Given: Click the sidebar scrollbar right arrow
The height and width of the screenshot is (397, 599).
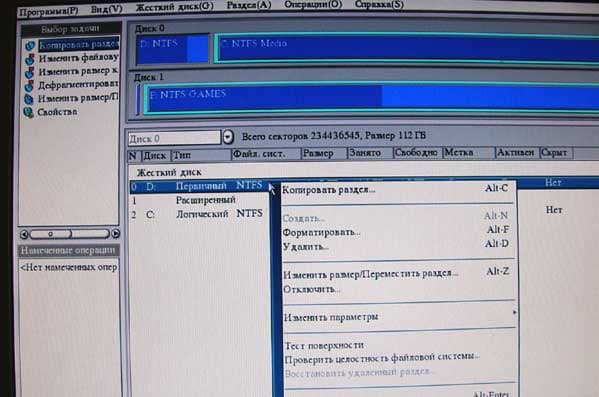Looking at the screenshot, I should click(115, 233).
